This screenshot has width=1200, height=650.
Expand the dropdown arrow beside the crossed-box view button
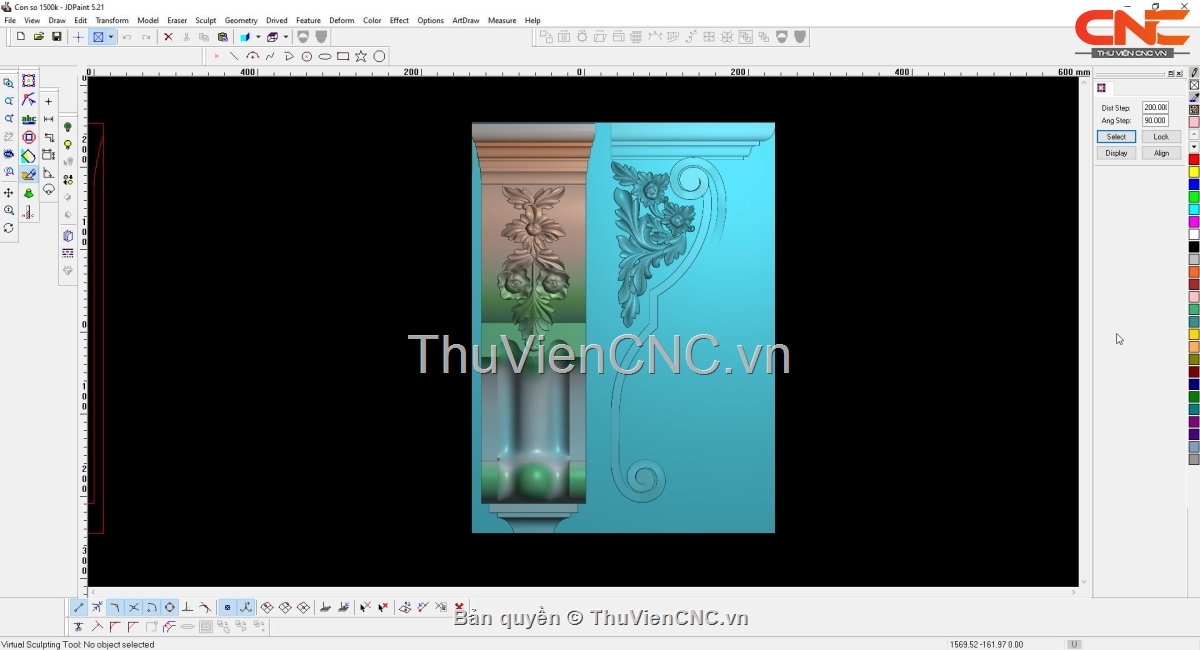point(111,37)
